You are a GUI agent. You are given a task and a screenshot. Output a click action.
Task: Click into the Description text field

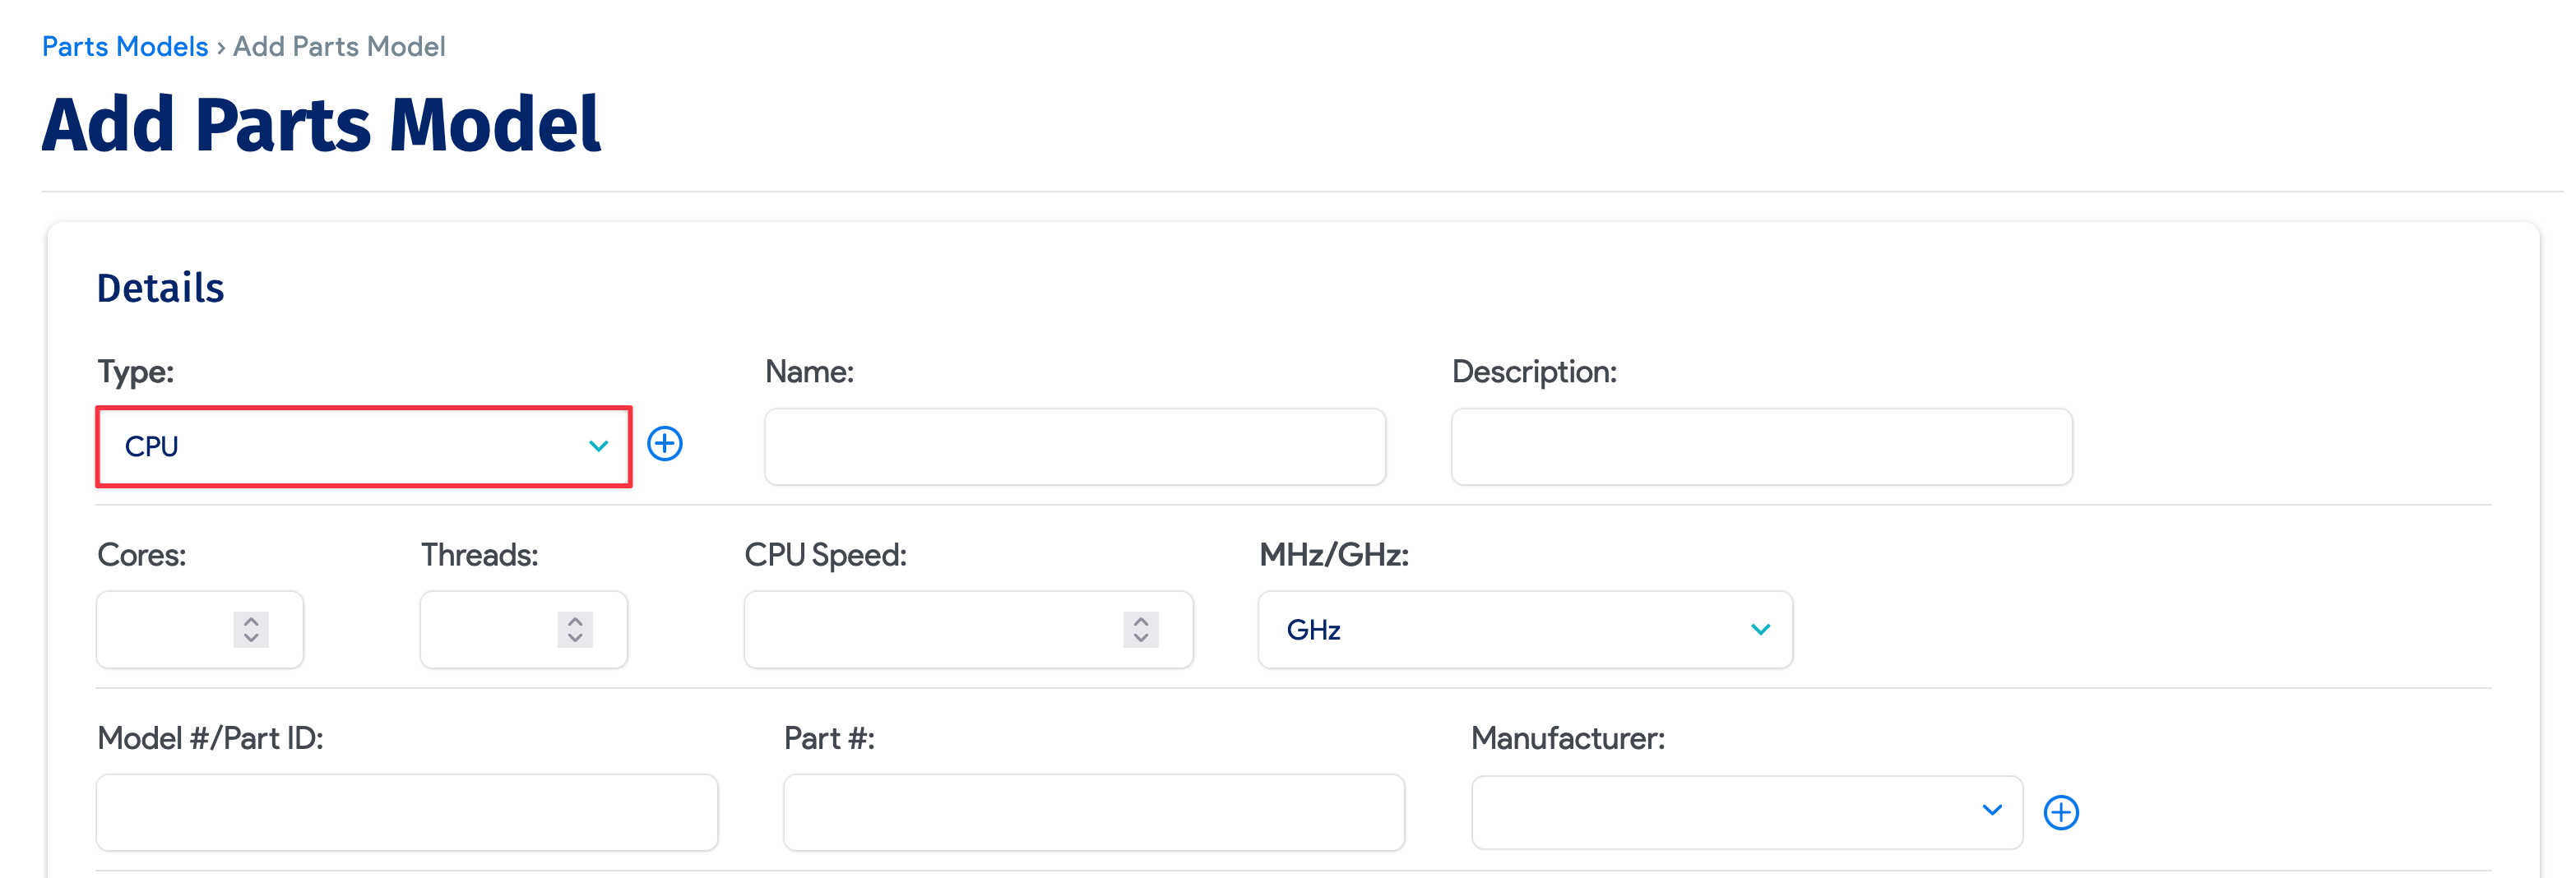[x=1761, y=446]
